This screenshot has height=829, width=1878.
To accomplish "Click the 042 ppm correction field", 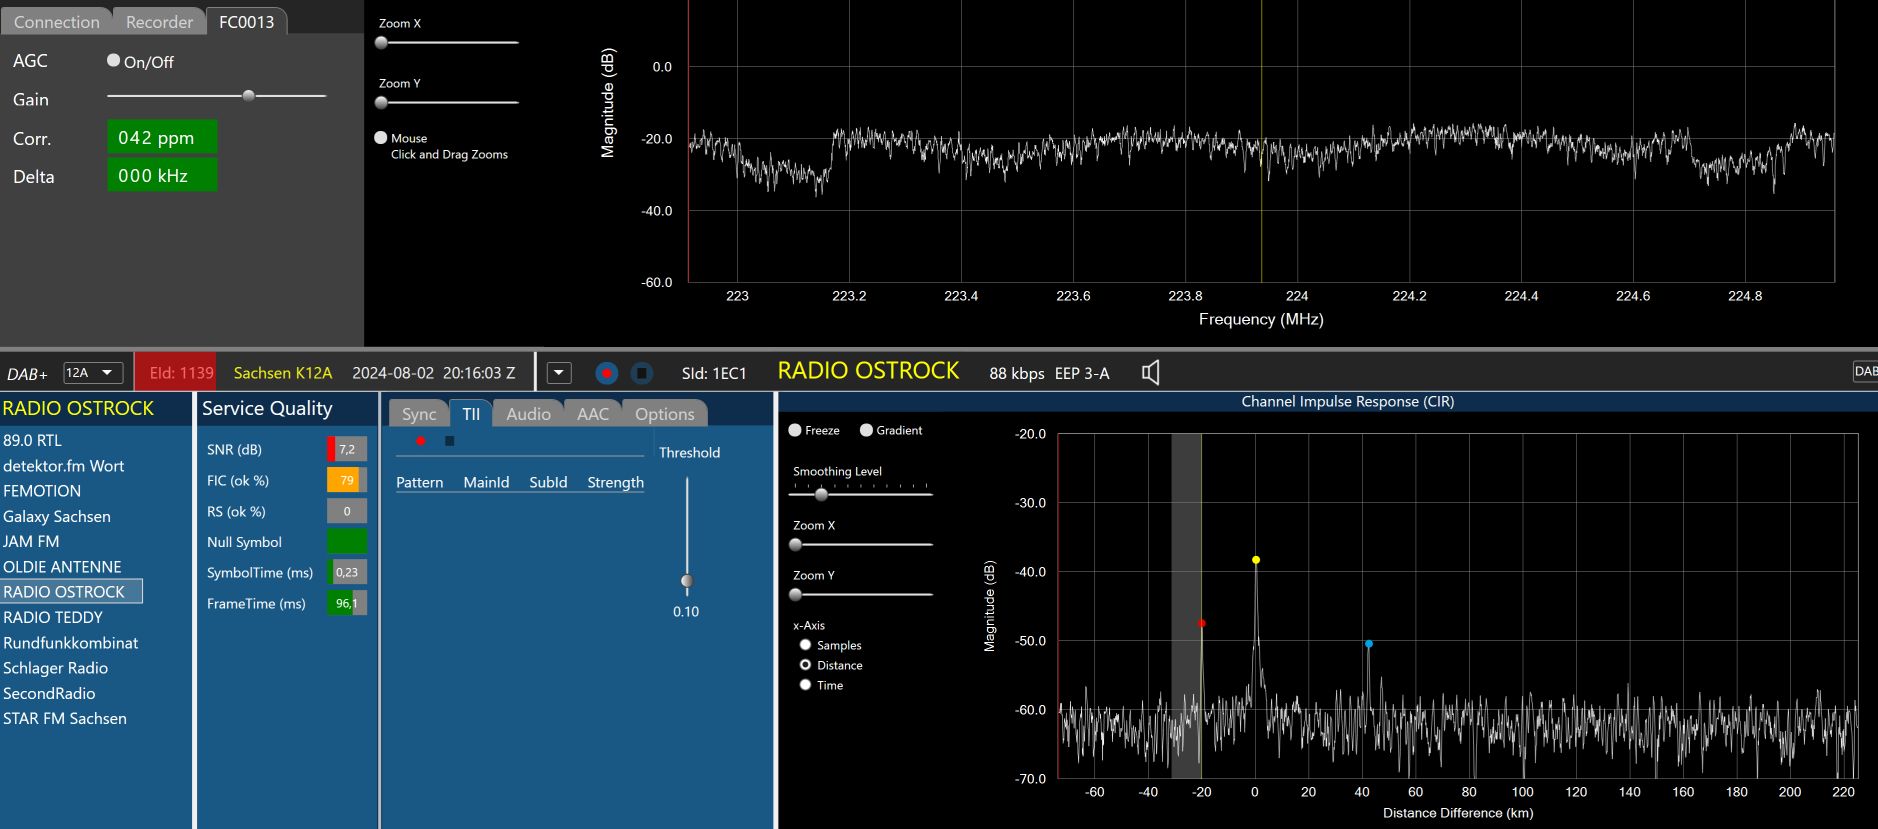I will click(162, 138).
